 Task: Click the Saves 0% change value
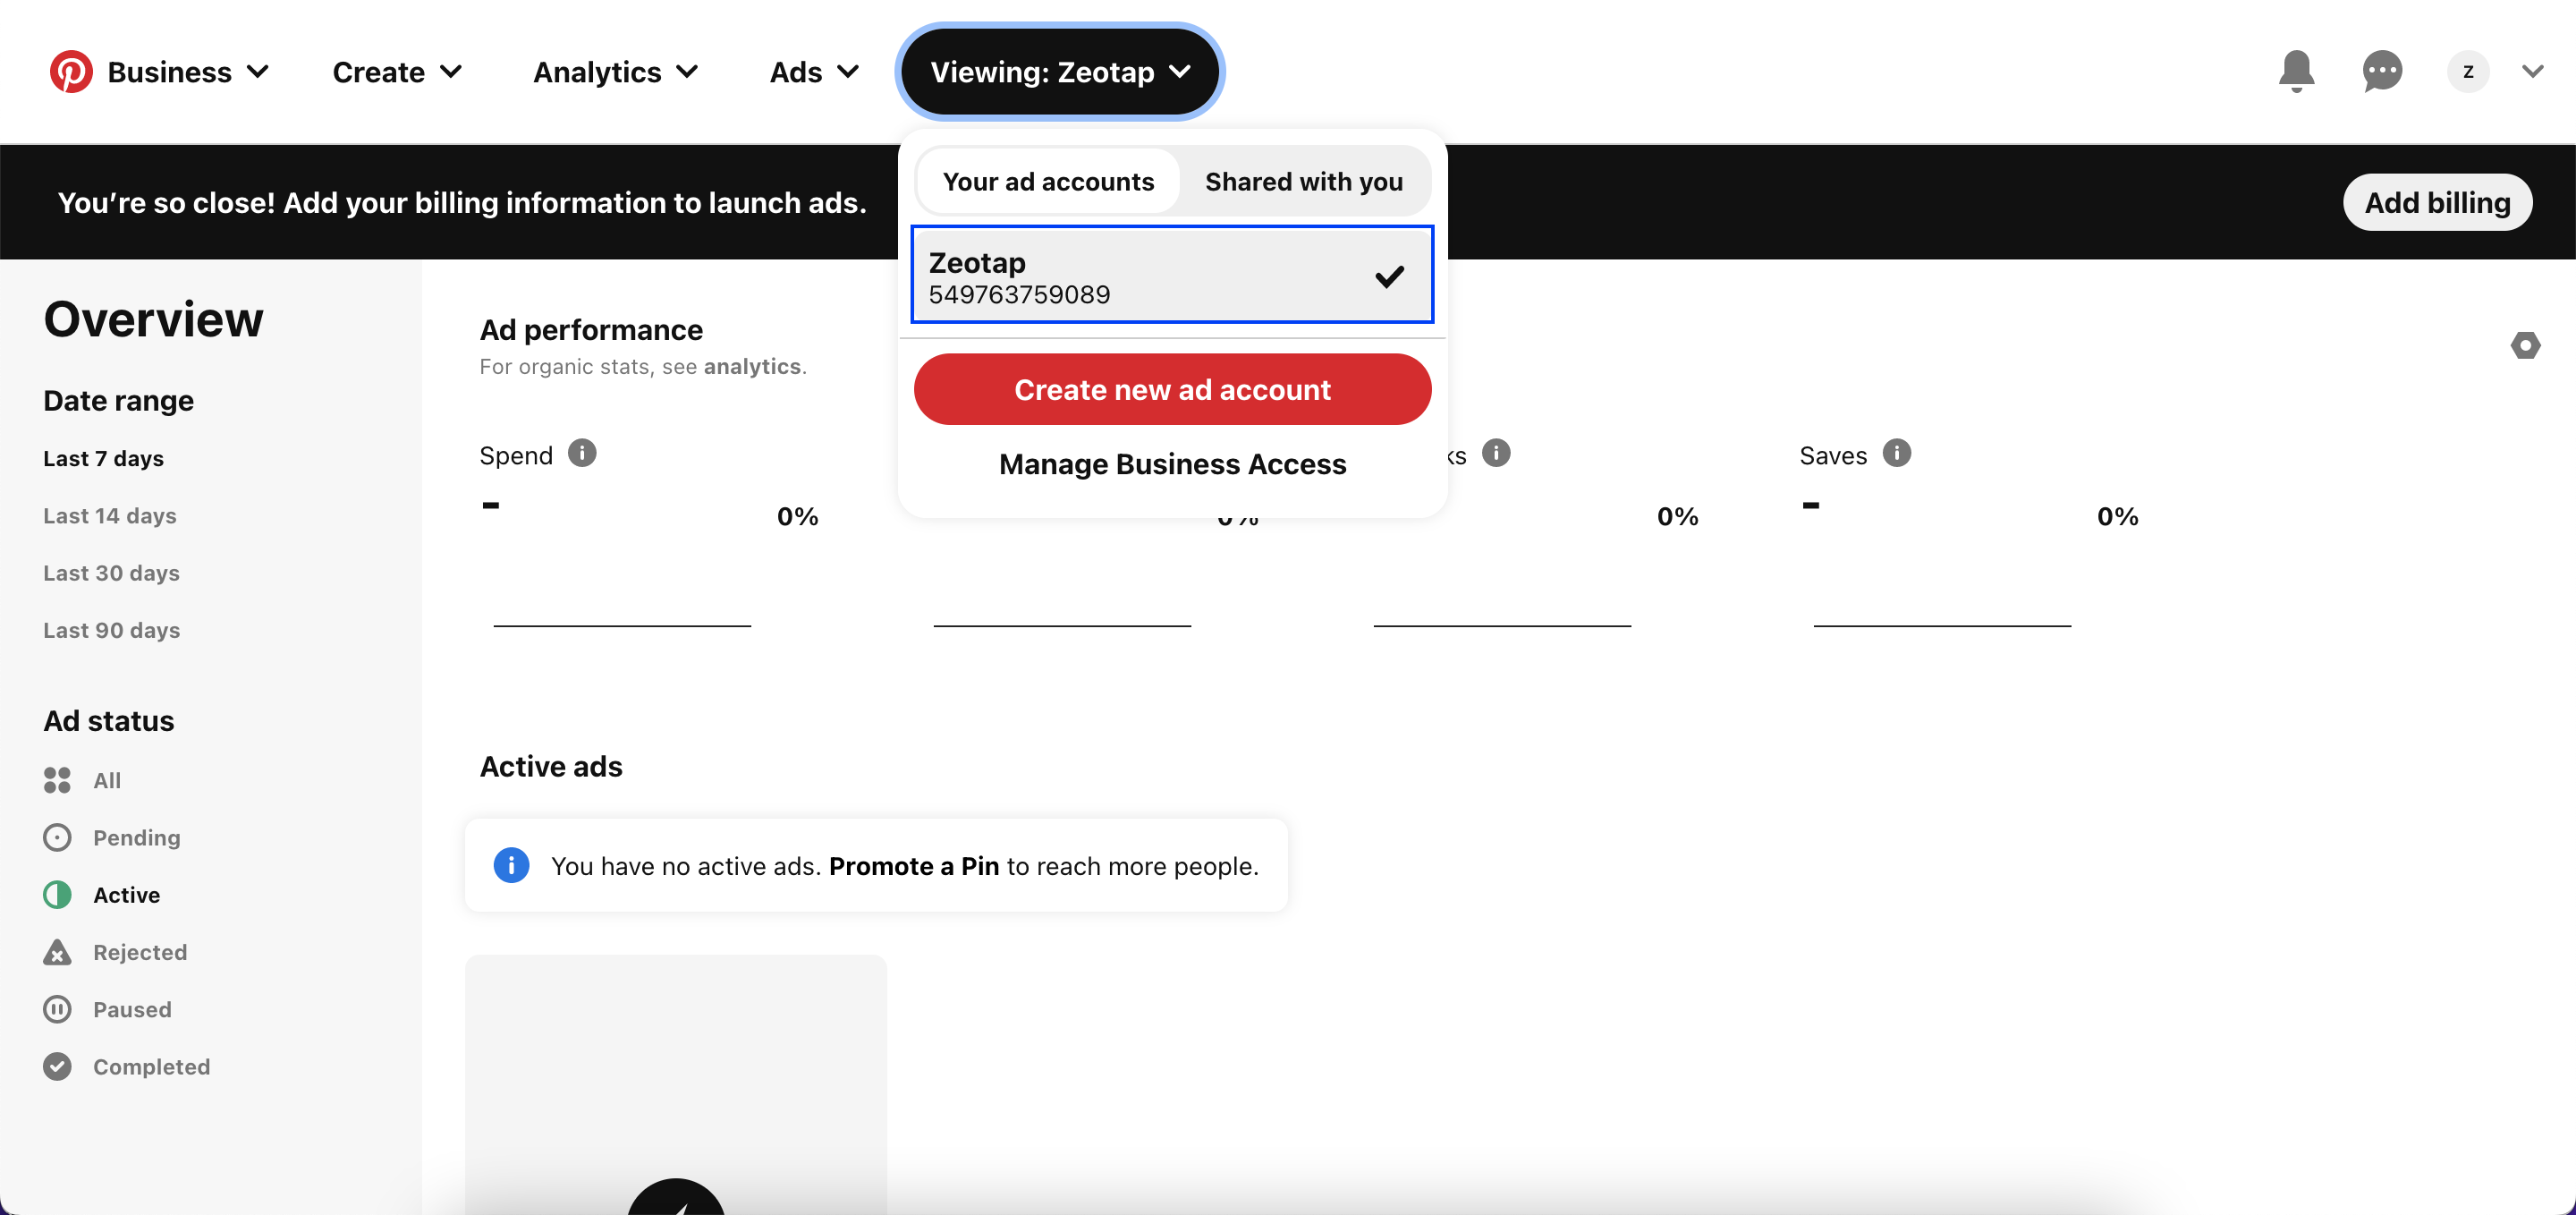(2117, 516)
